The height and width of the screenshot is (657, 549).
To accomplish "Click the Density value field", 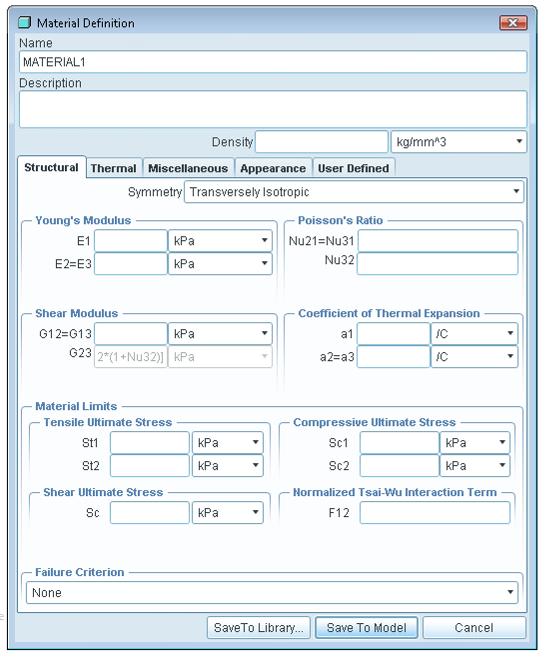I will (x=322, y=142).
